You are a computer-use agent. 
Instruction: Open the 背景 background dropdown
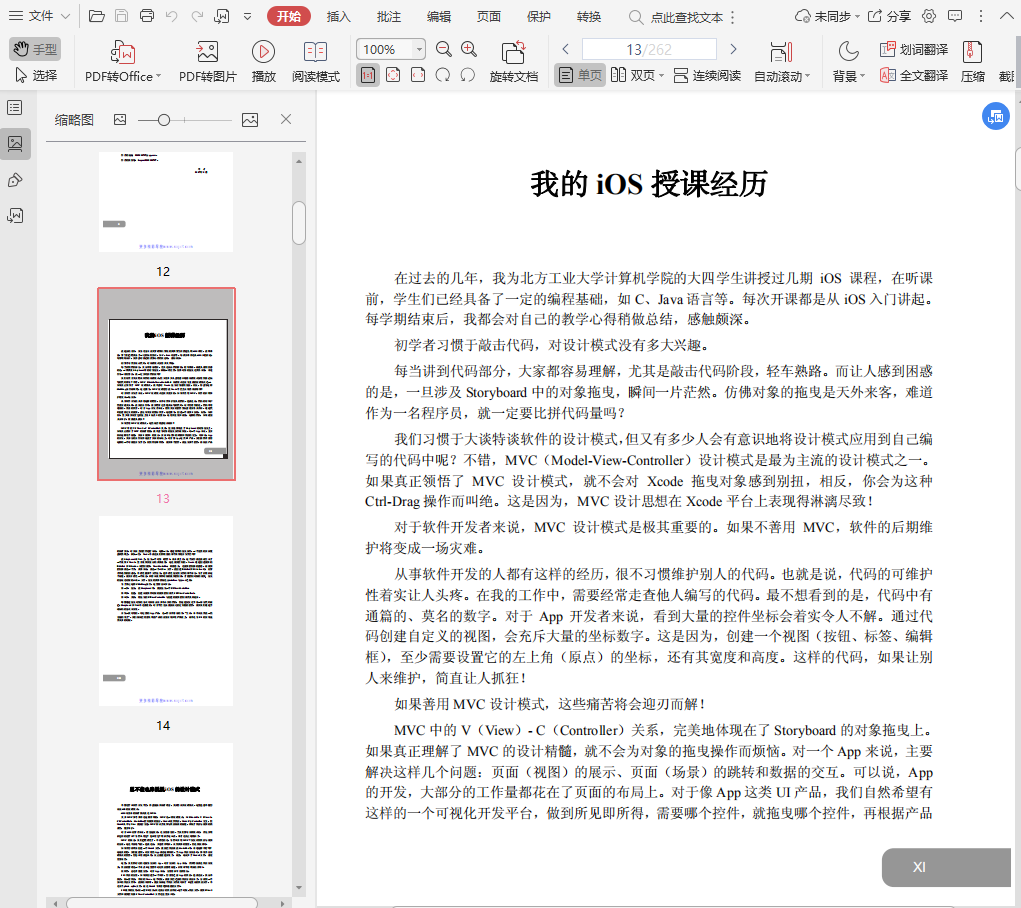point(861,76)
